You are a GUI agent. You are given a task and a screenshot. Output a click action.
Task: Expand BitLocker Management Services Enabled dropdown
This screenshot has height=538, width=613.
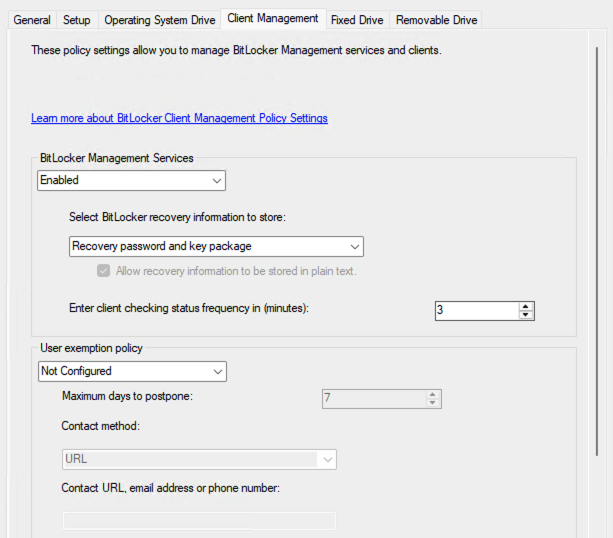click(131, 180)
